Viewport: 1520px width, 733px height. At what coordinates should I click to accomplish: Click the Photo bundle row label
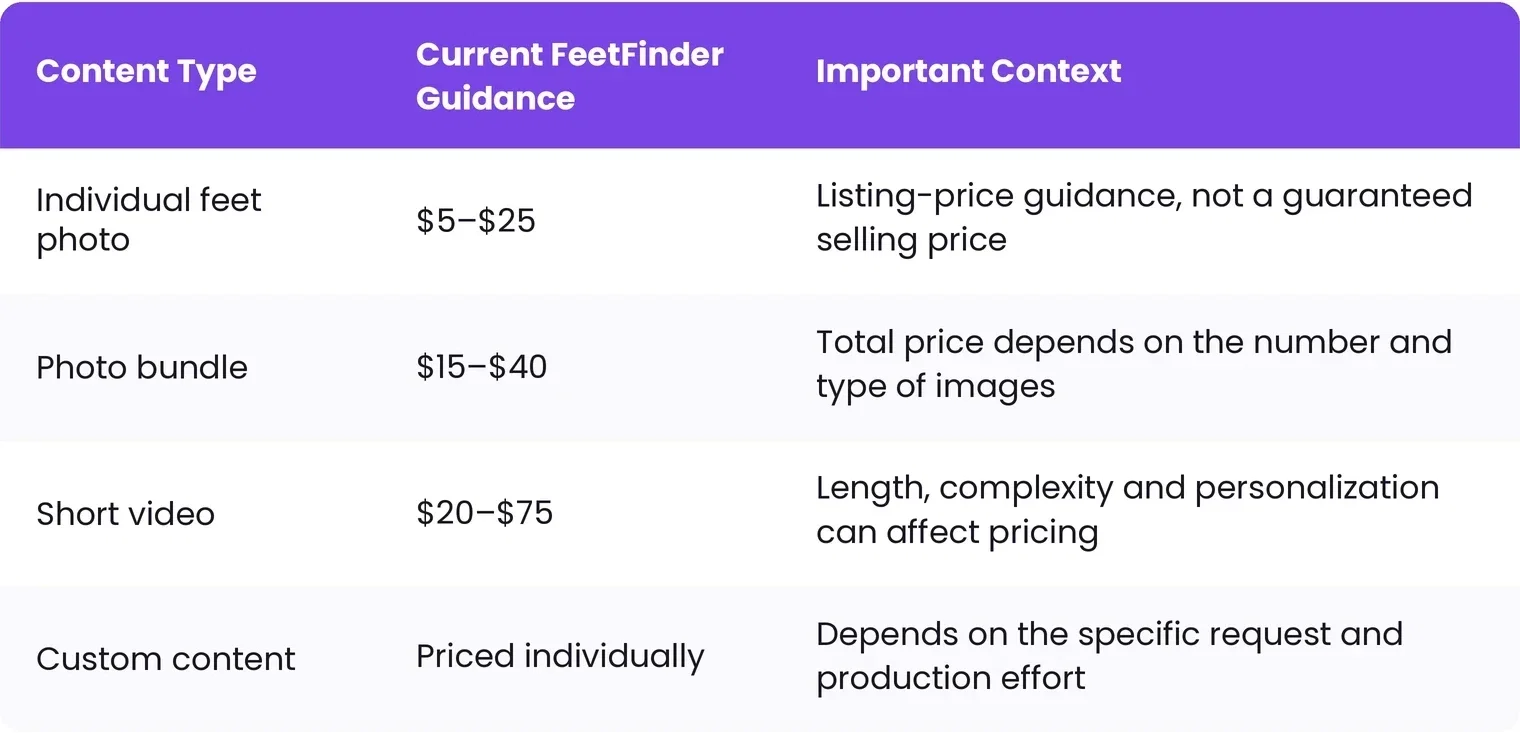tap(142, 367)
